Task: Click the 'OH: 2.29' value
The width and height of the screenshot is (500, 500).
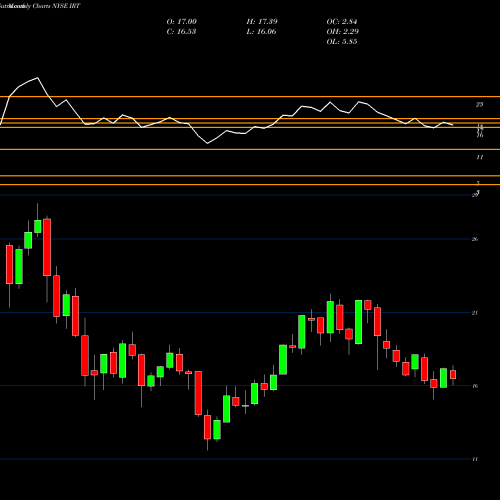Action: 342,32
